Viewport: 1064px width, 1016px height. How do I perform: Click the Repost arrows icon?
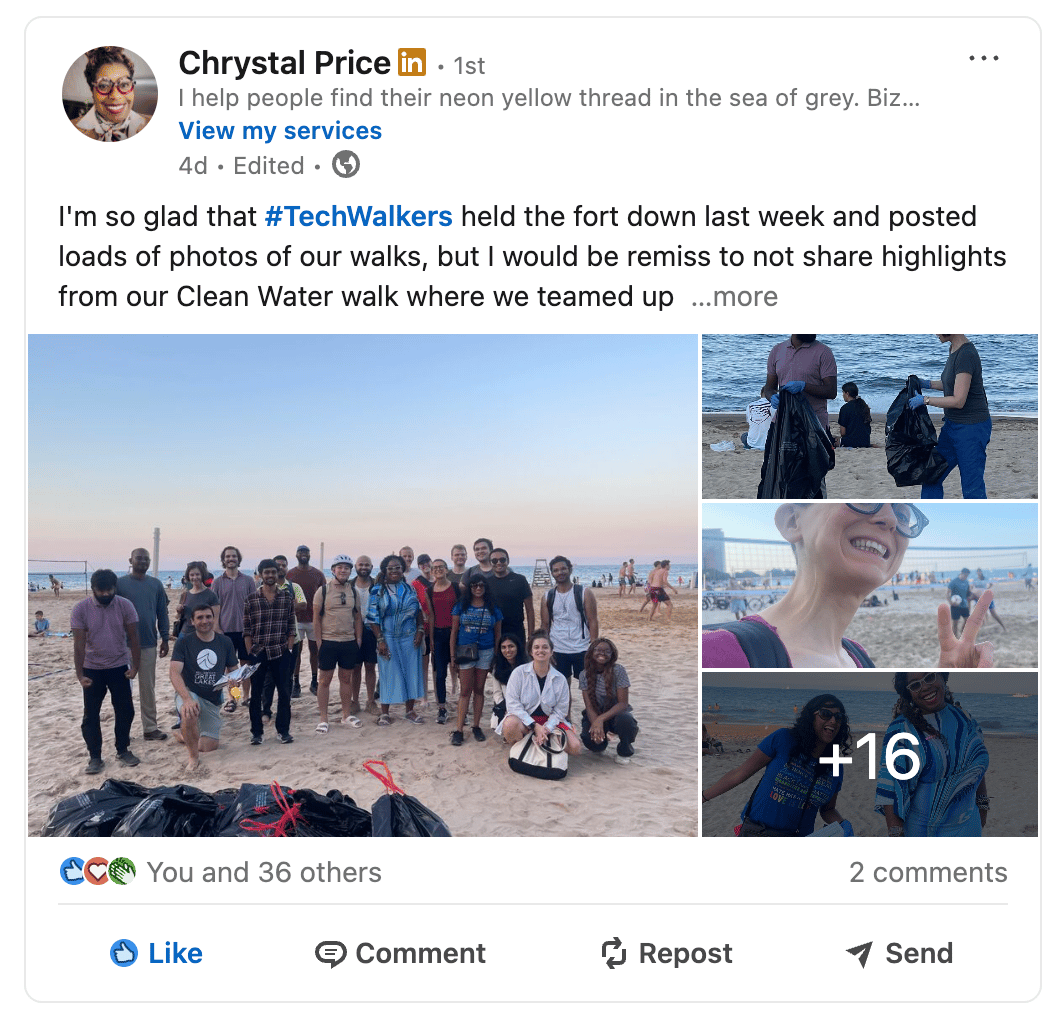[613, 953]
